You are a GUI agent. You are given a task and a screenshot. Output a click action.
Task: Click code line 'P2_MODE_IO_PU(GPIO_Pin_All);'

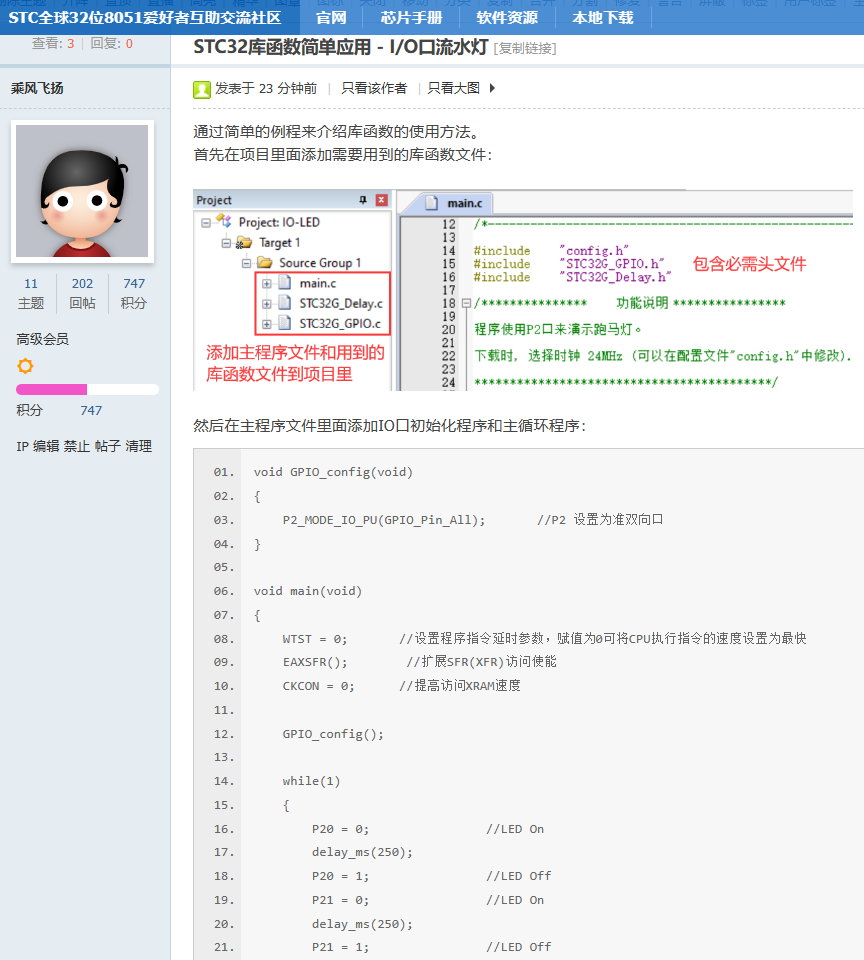pyautogui.click(x=384, y=520)
